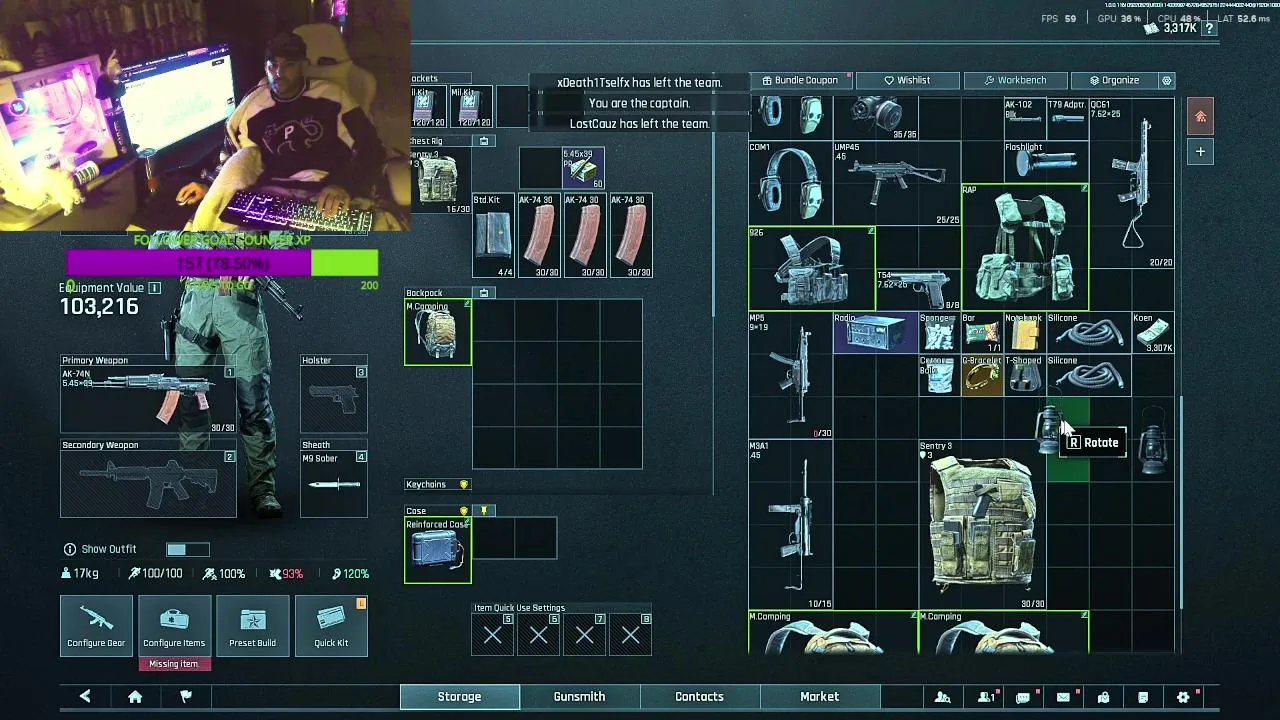Open organize settings gear icon
The image size is (1280, 720).
click(1166, 80)
